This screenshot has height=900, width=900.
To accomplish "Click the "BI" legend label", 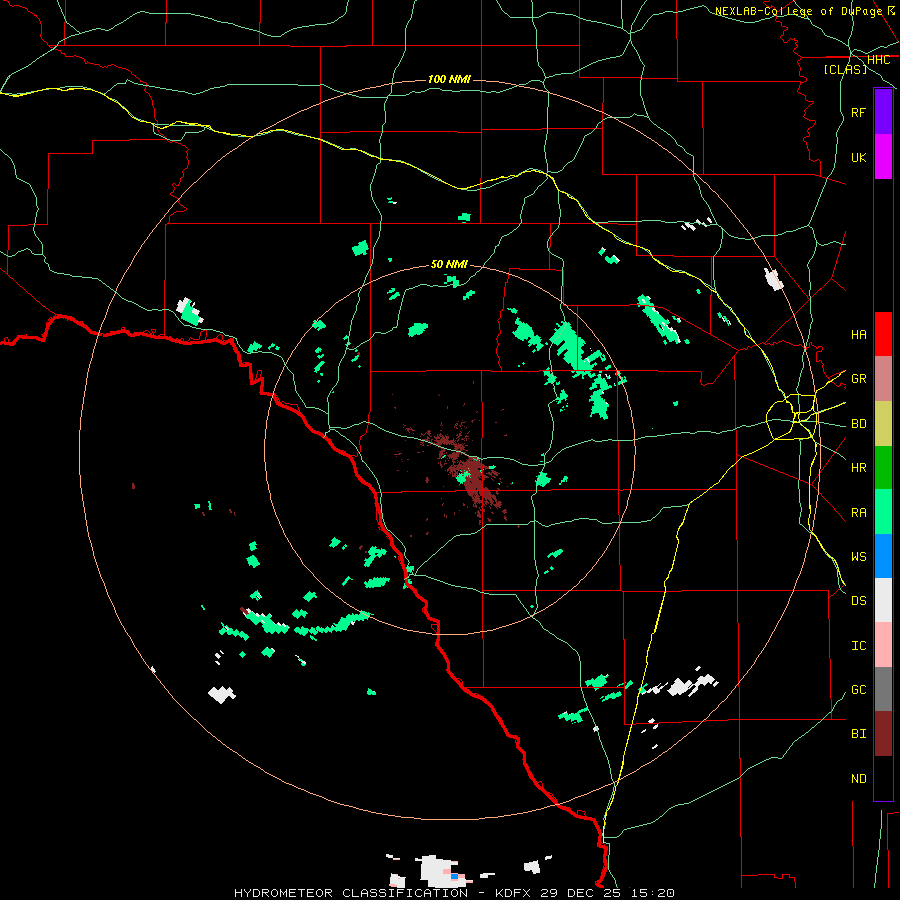I will click(x=859, y=734).
